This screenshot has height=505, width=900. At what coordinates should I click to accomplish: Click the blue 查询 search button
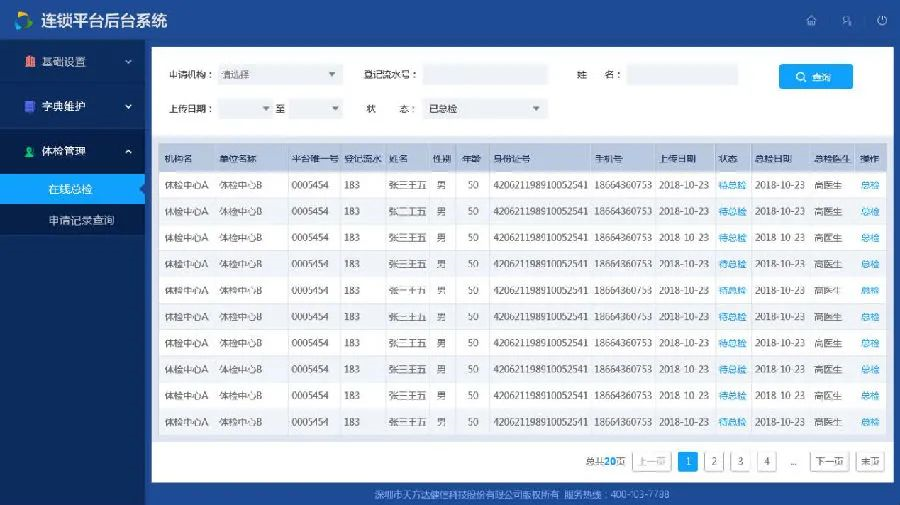tap(815, 77)
